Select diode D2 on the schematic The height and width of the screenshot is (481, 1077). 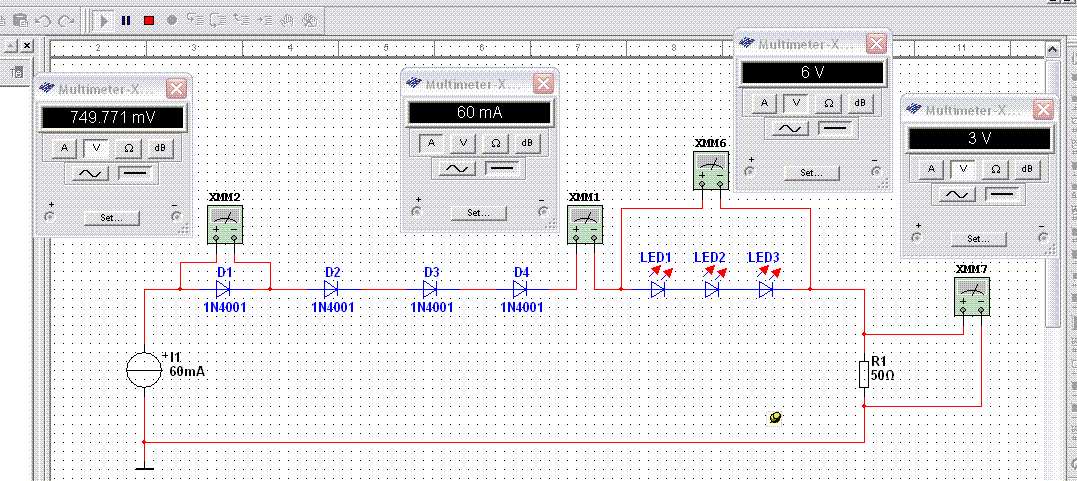(333, 289)
